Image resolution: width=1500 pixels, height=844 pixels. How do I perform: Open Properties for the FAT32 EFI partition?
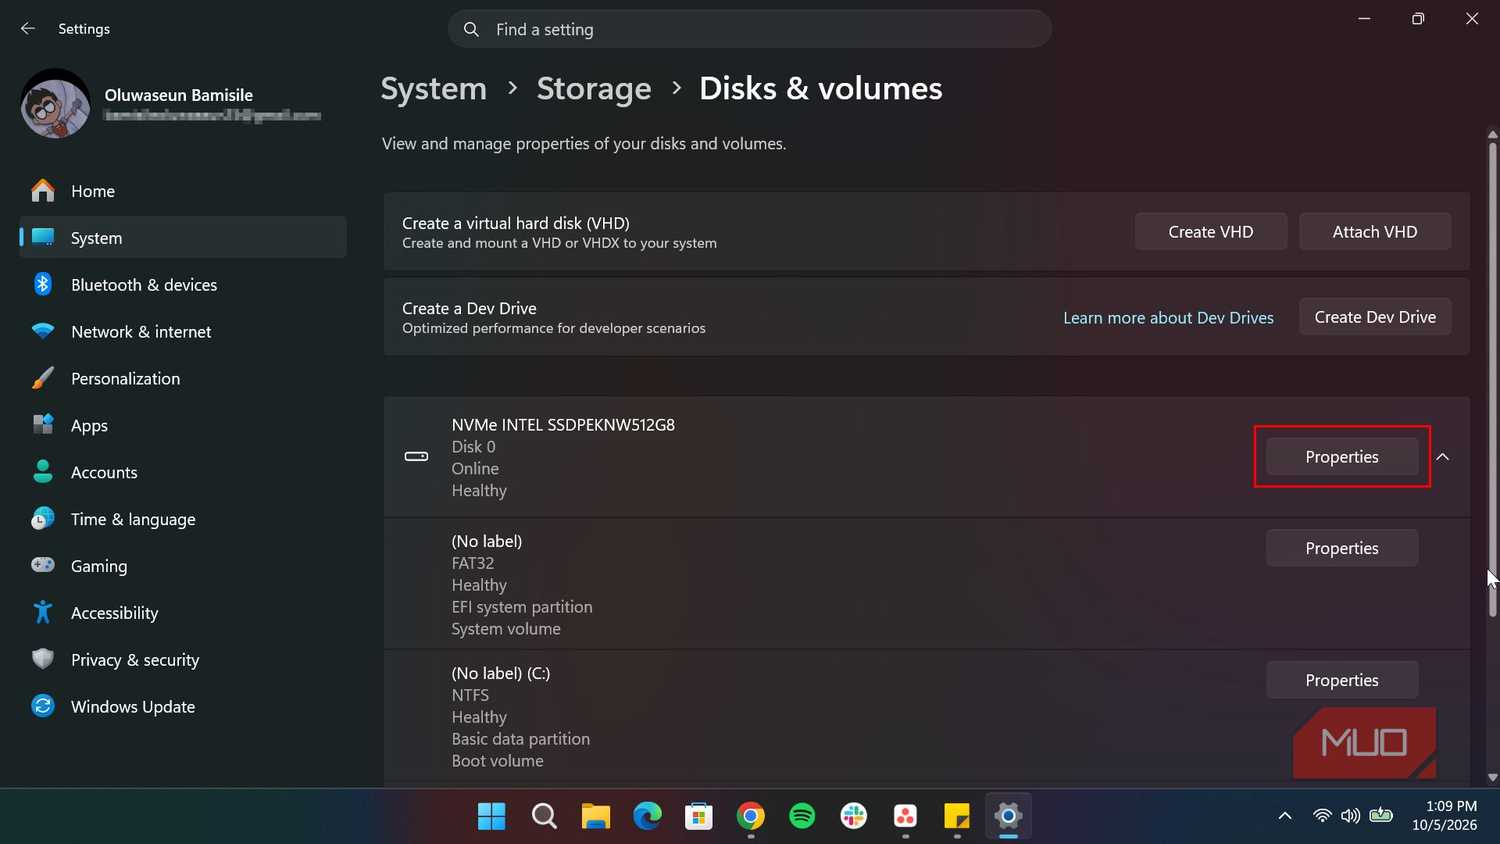[1342, 548]
